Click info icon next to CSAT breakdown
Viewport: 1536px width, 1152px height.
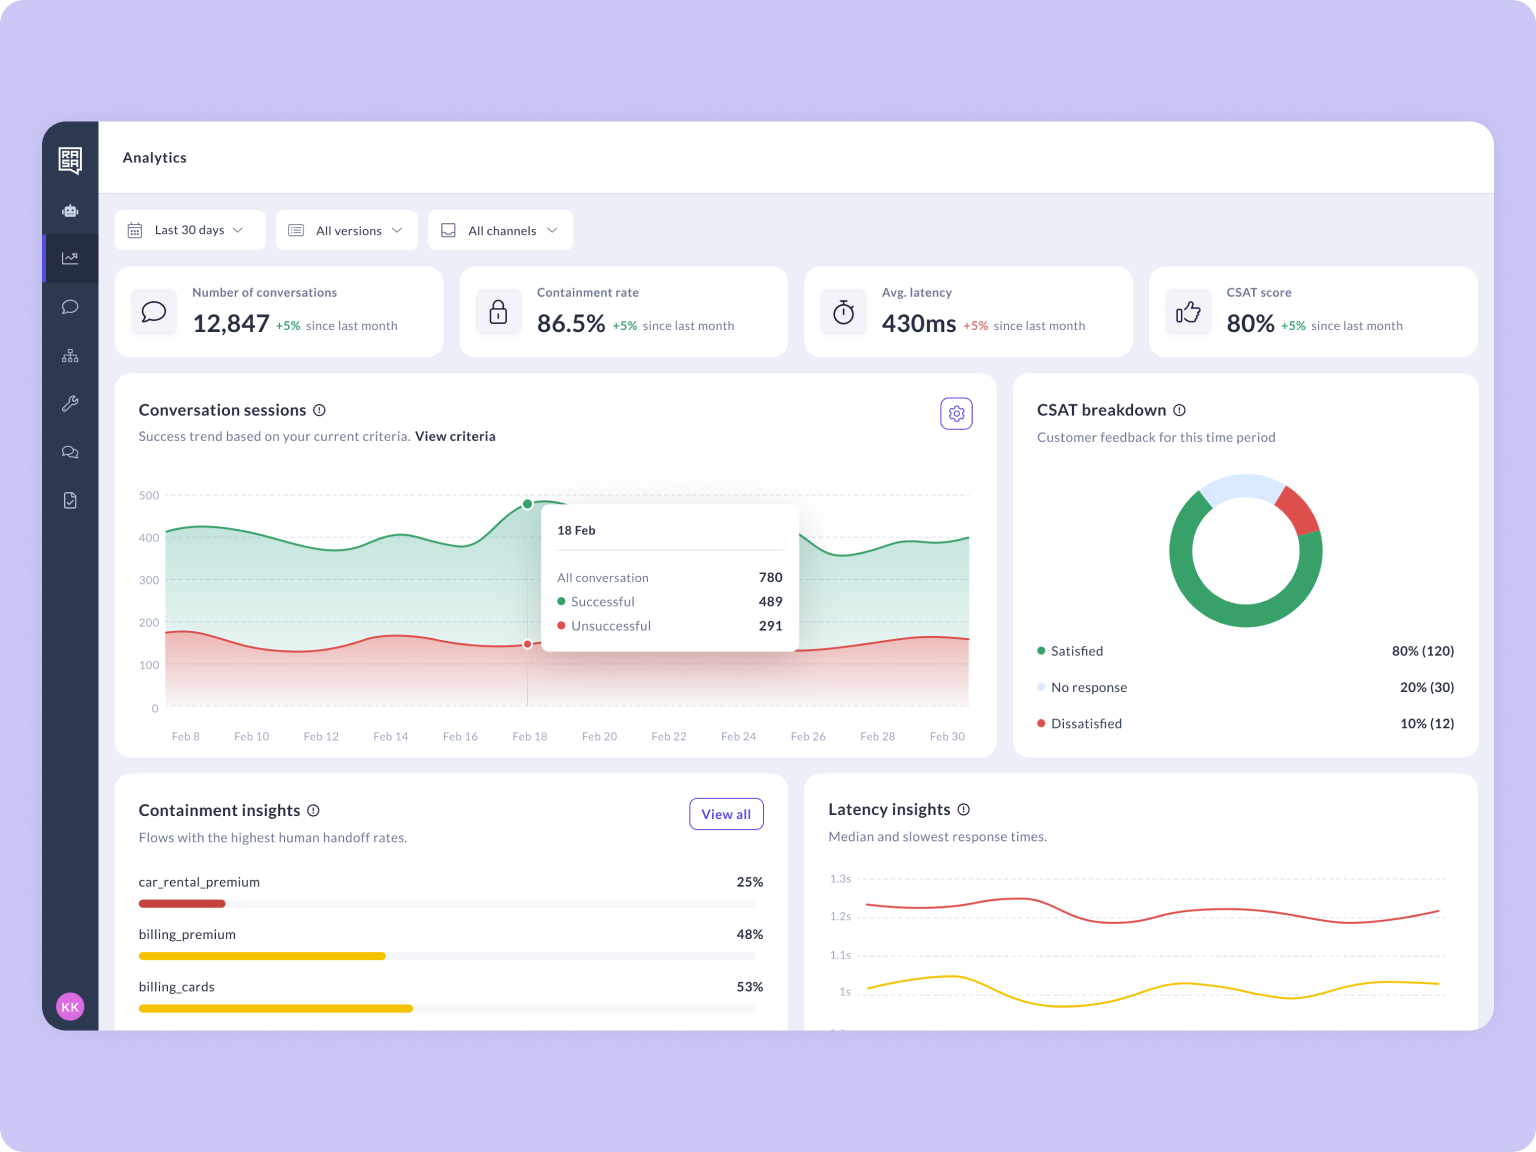[x=1179, y=410]
